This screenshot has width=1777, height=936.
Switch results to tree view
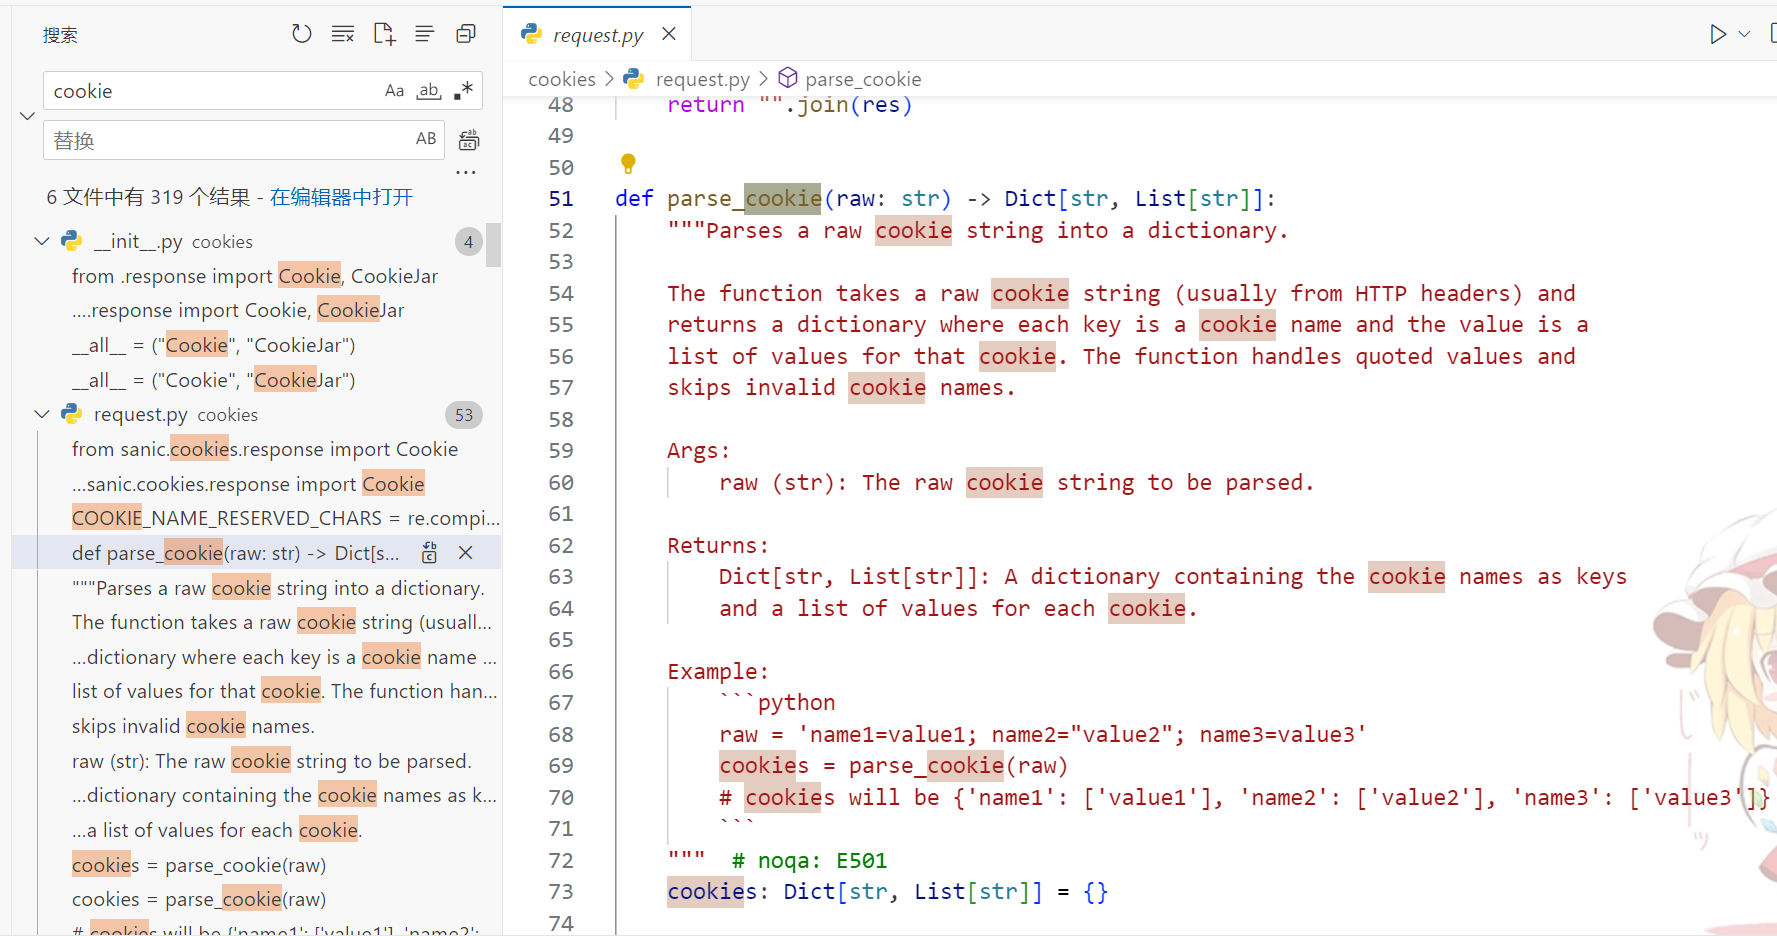click(x=425, y=34)
